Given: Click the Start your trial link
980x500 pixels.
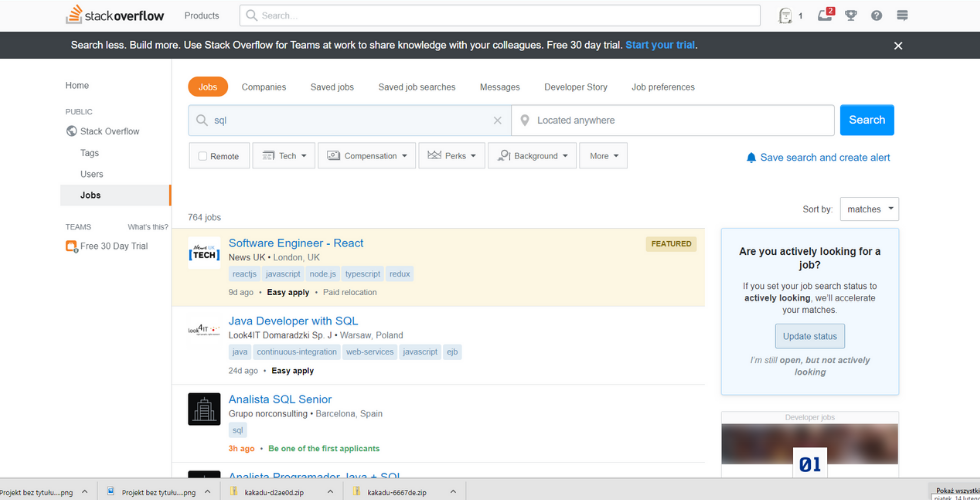Looking at the screenshot, I should tap(661, 45).
